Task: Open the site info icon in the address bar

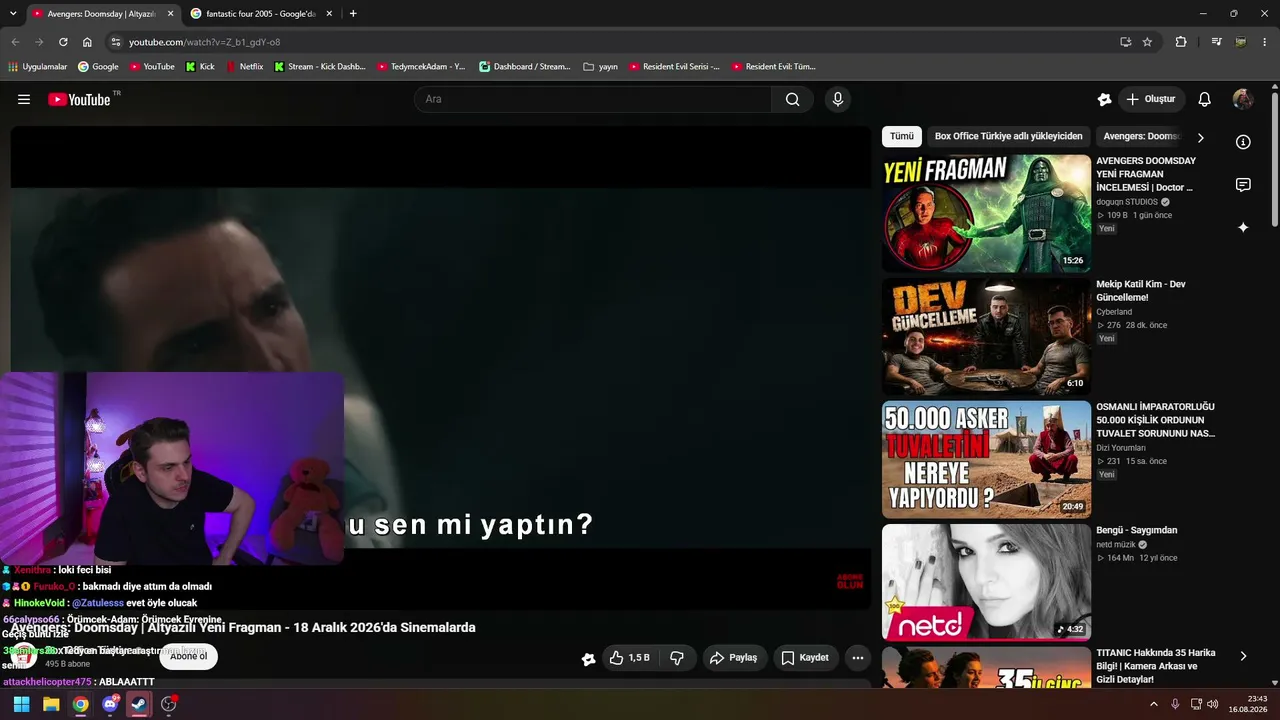Action: click(x=116, y=42)
